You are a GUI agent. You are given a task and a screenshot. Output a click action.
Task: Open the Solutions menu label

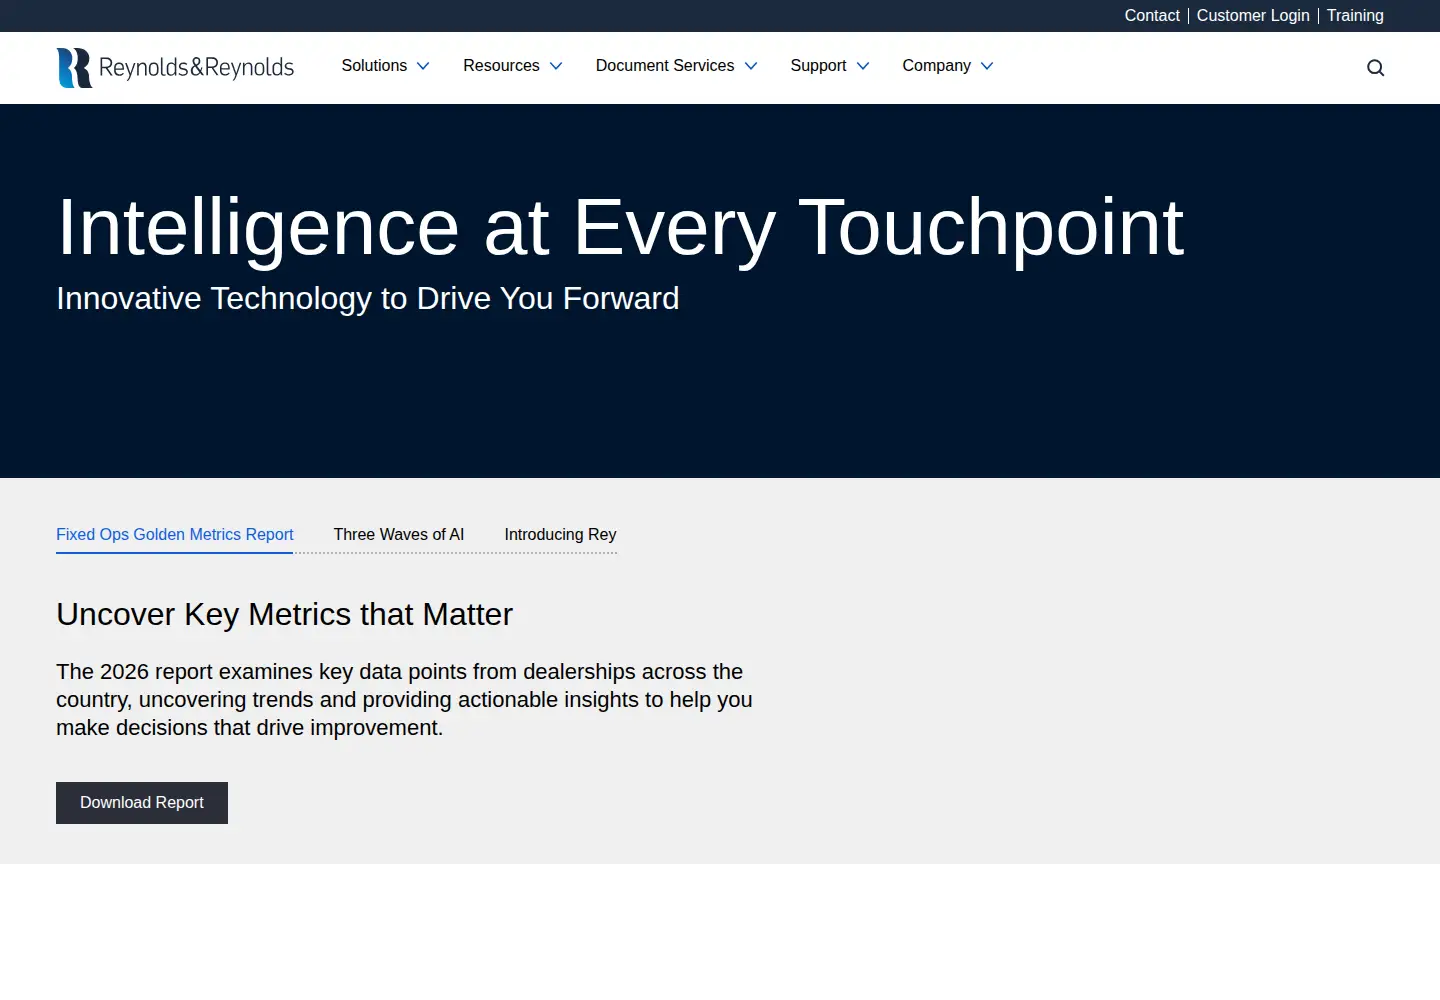pos(374,66)
